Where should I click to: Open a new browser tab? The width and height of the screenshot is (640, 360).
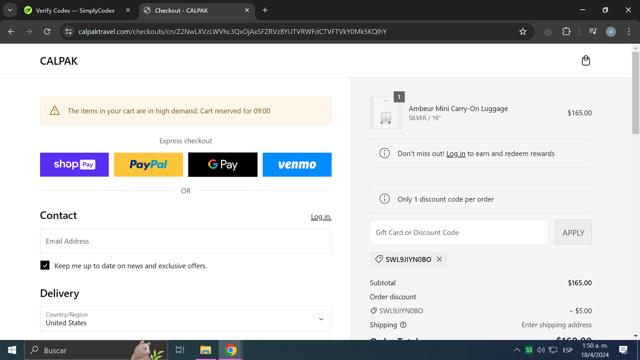(265, 10)
